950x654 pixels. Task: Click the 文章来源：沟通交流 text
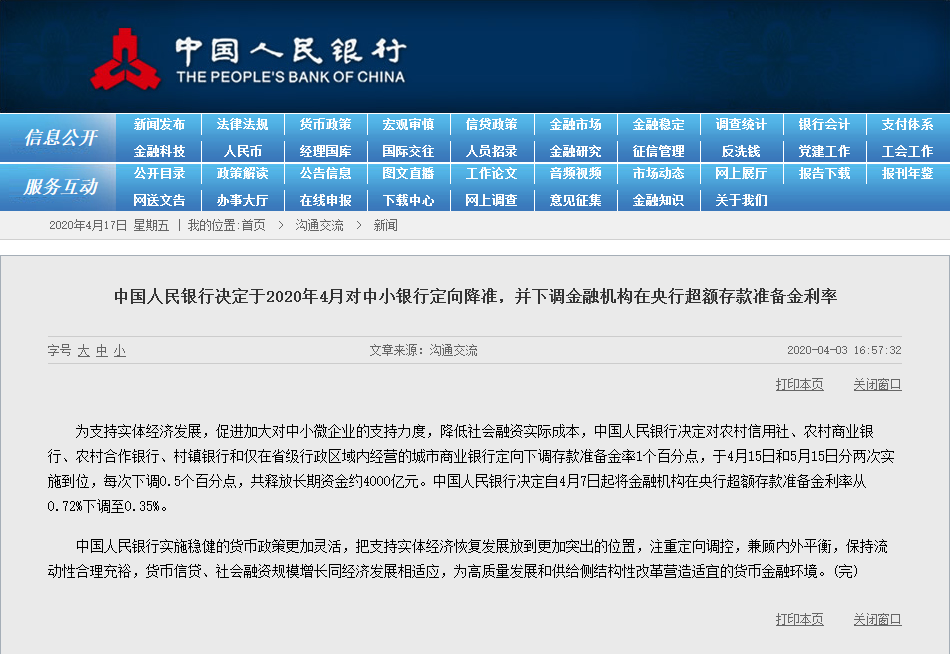point(424,350)
